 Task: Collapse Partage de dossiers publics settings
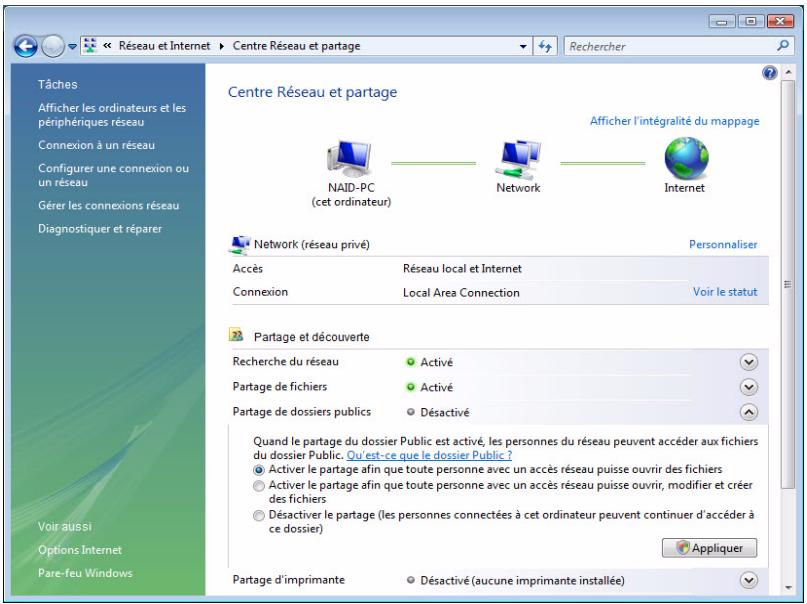[x=749, y=412]
